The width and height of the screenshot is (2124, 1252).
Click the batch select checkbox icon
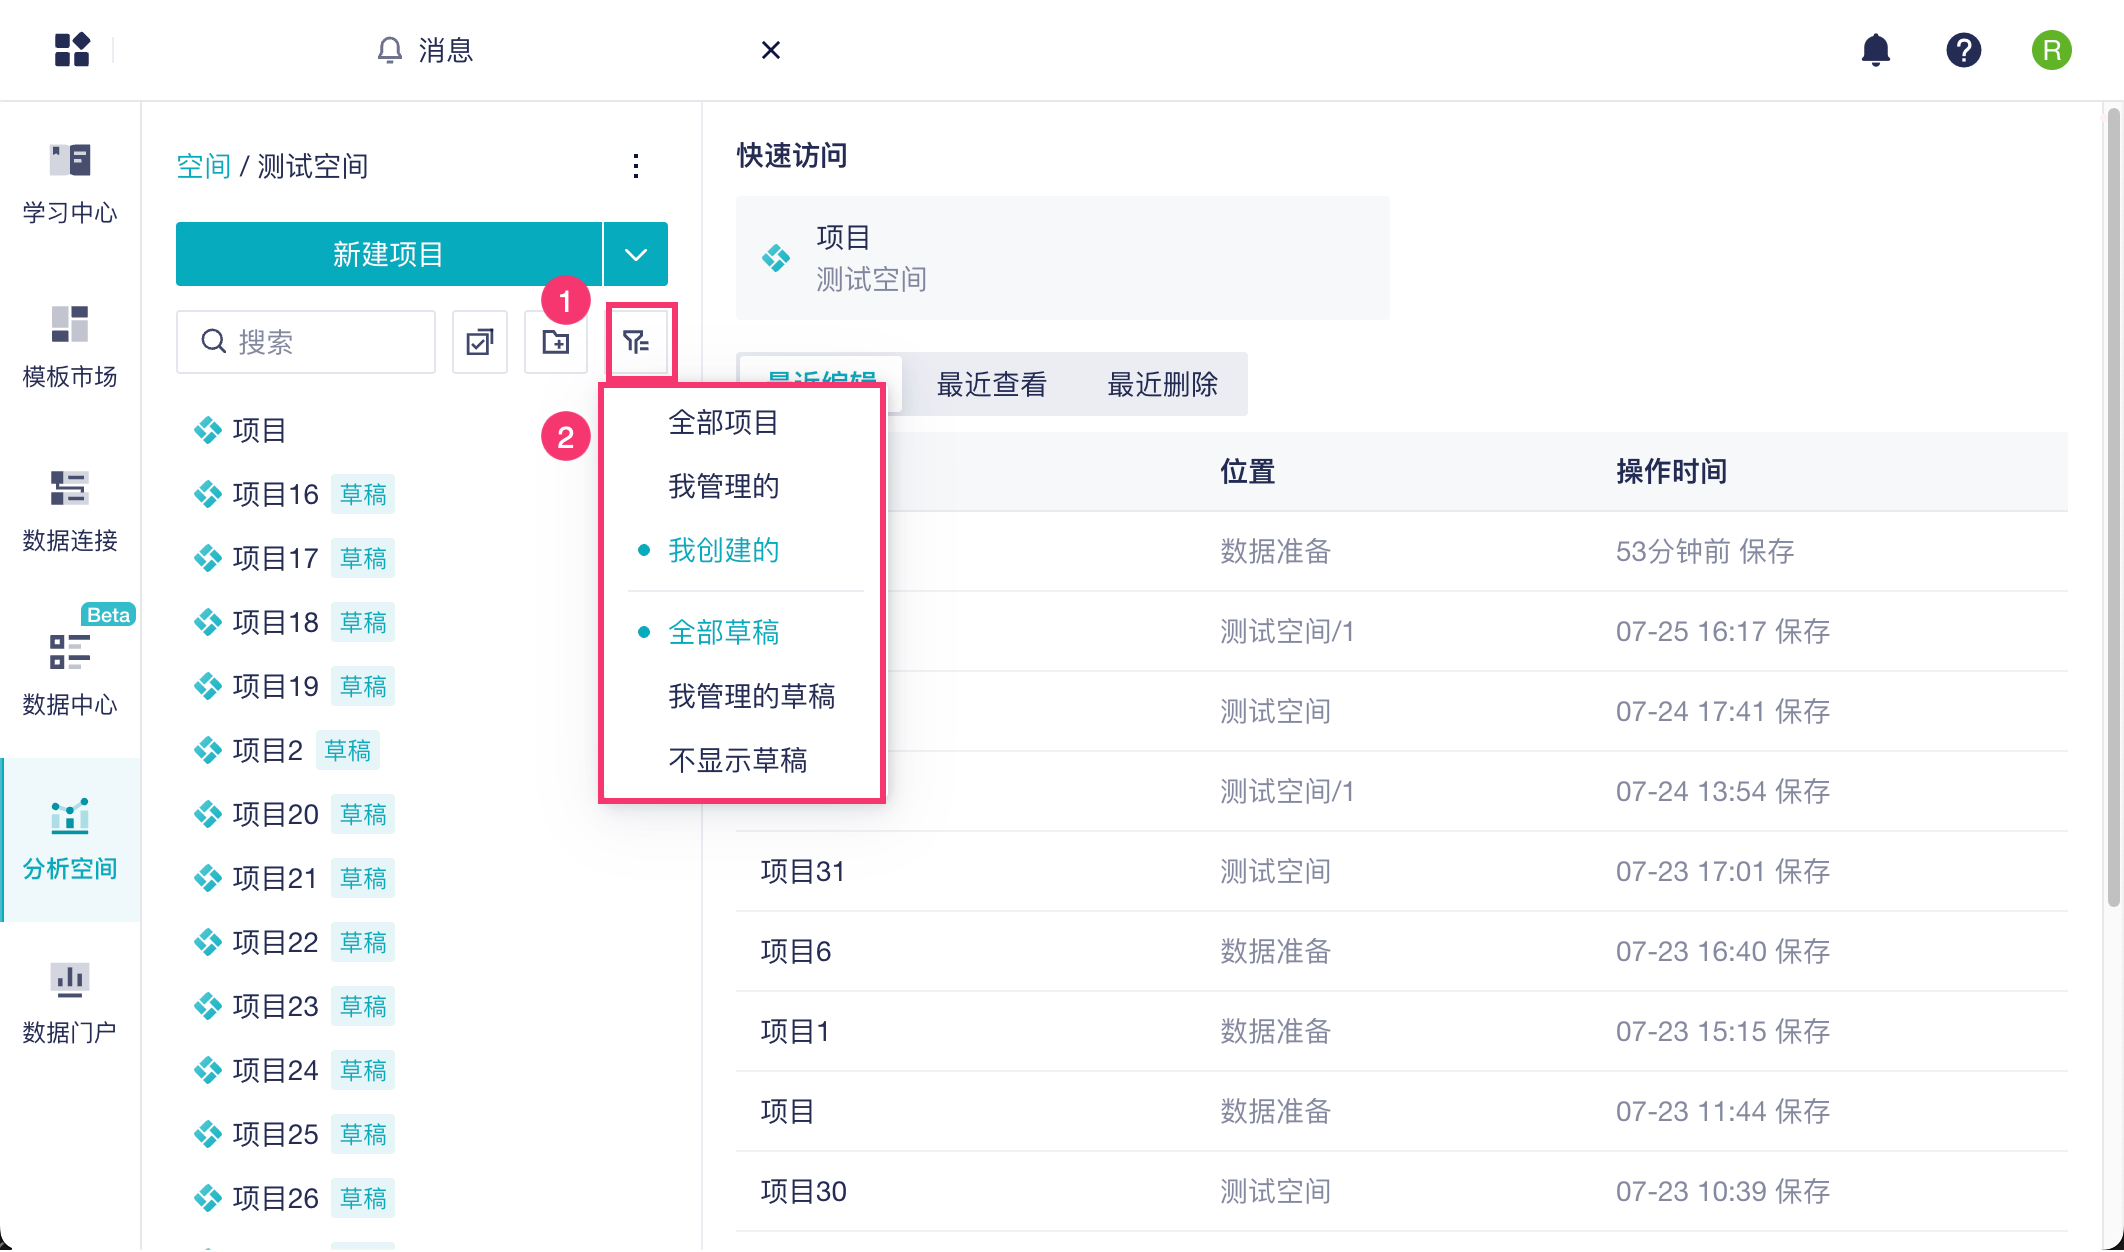[x=480, y=342]
